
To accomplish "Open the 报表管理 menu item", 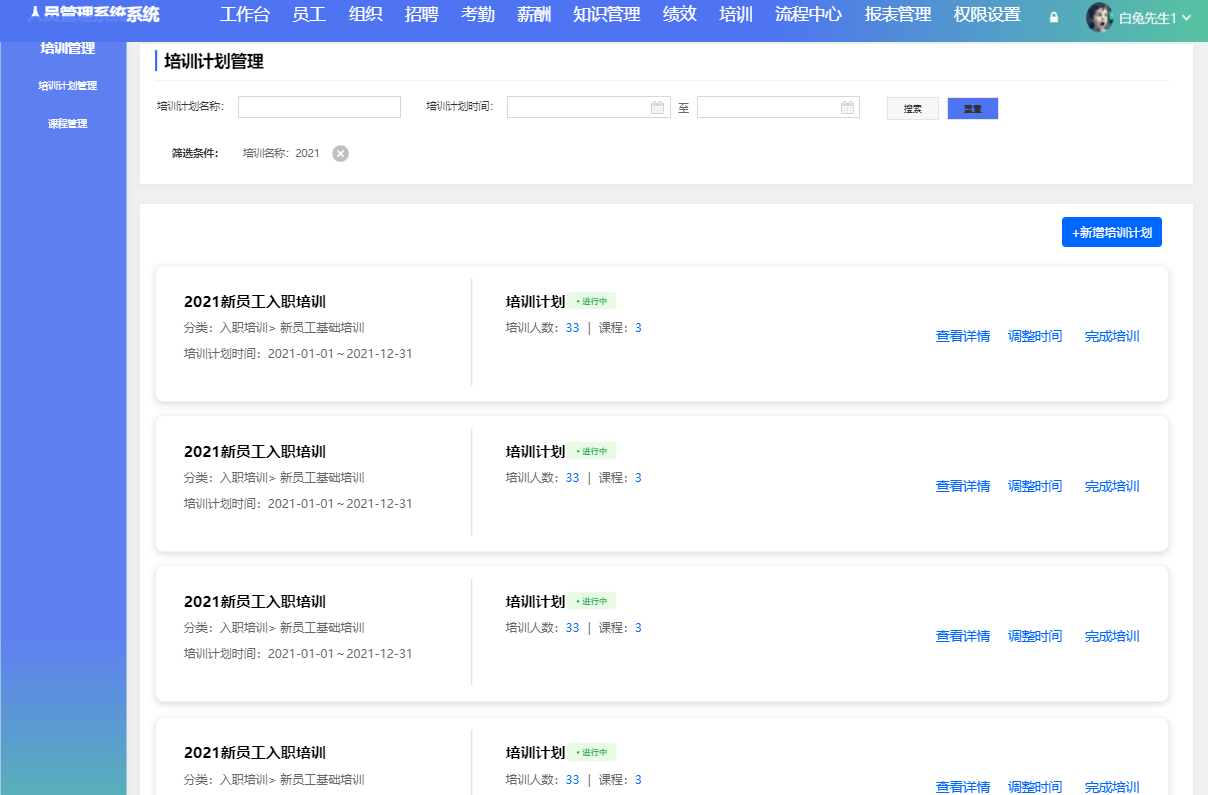I will (897, 15).
